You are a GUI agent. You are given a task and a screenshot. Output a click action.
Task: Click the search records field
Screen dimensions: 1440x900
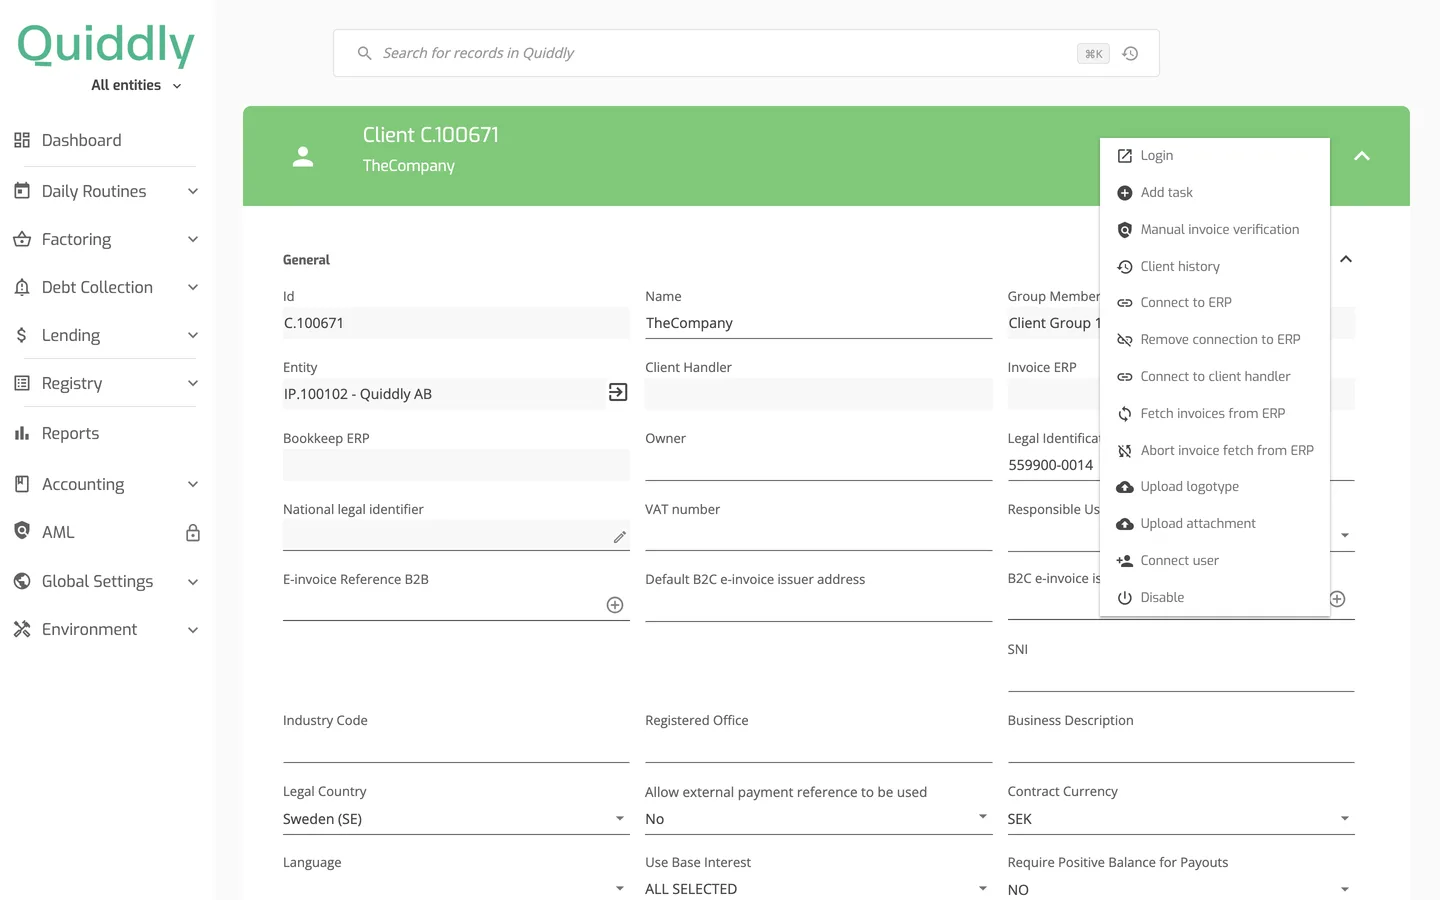[746, 53]
